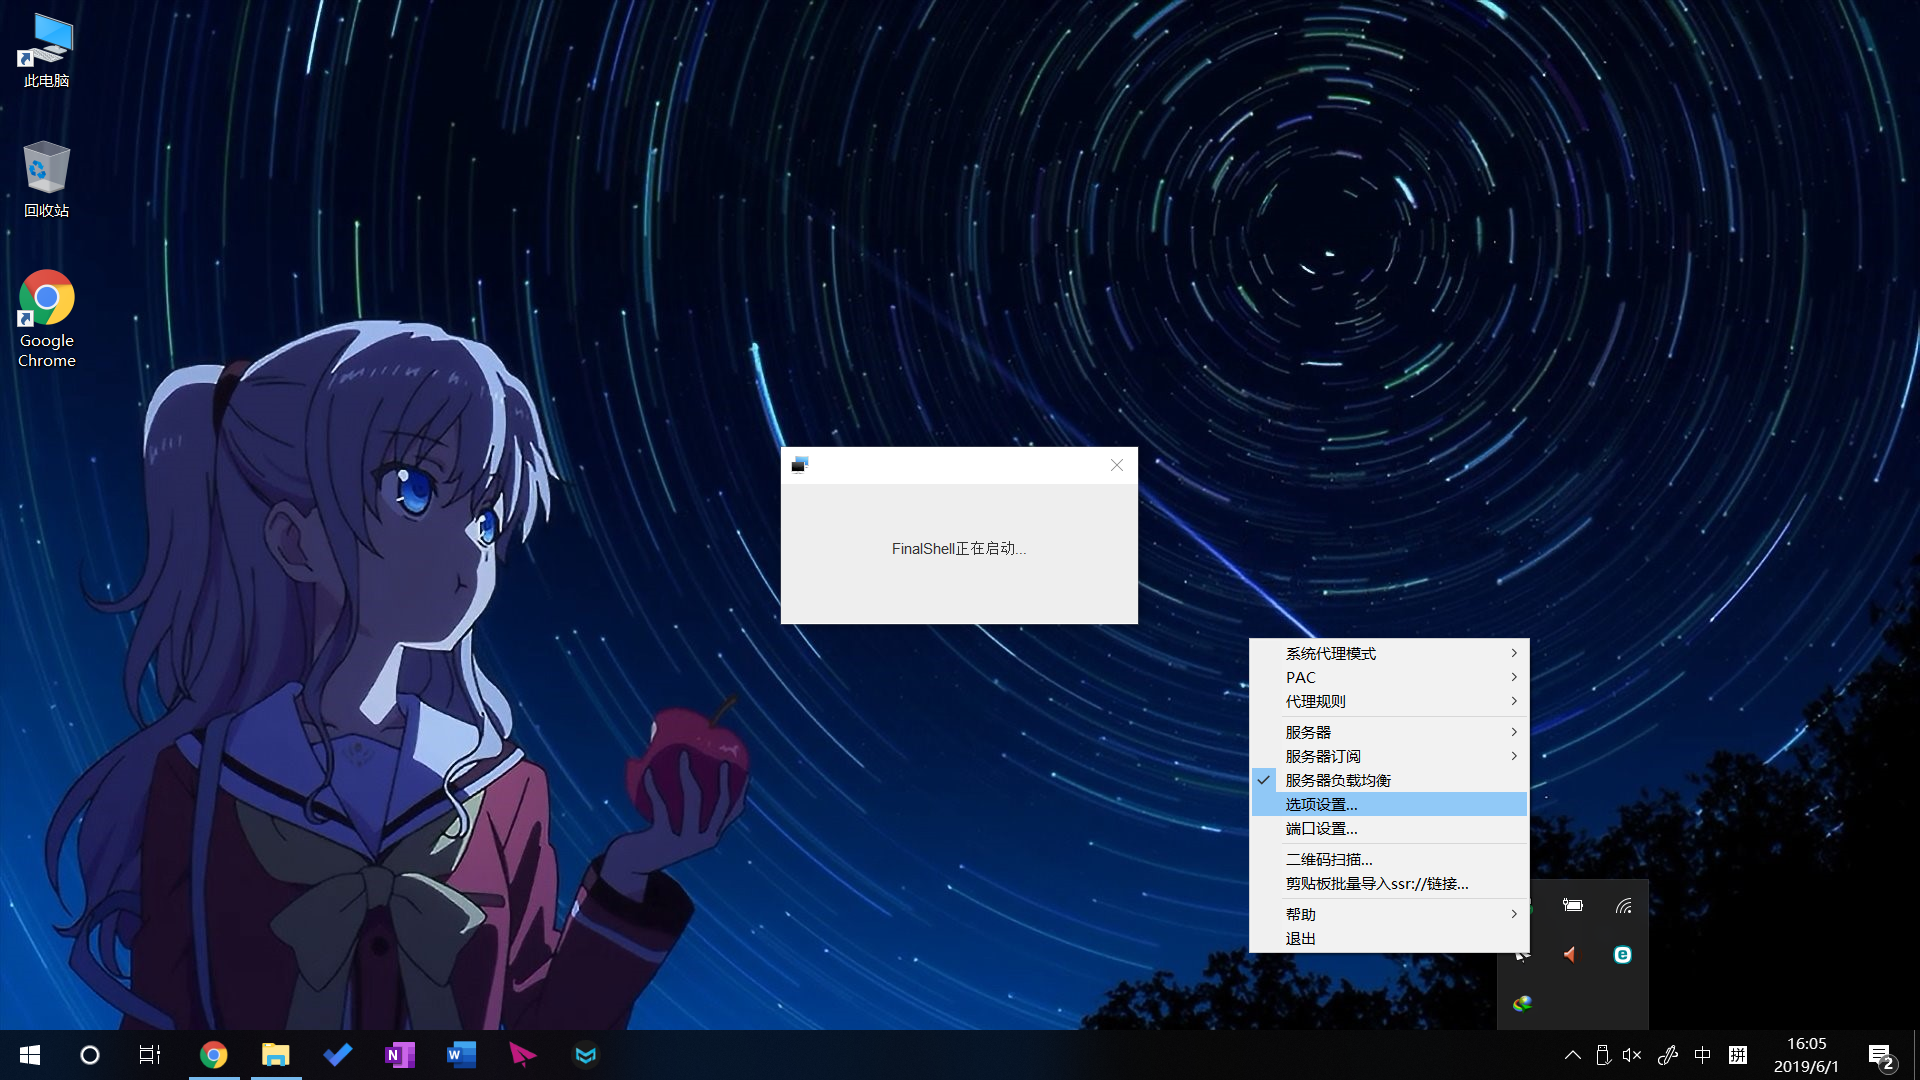Click the Wi-Fi icon in tray overflow
Viewport: 1920px width, 1080px height.
[1623, 905]
